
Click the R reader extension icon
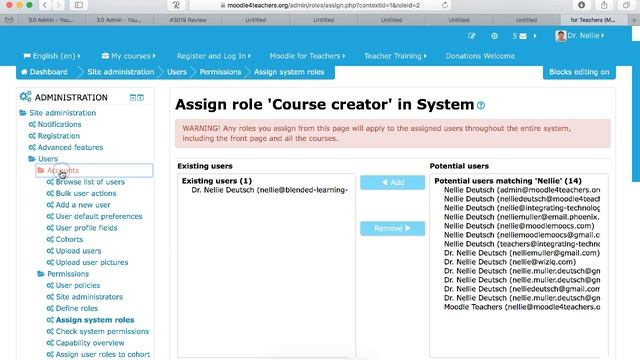point(176,5)
